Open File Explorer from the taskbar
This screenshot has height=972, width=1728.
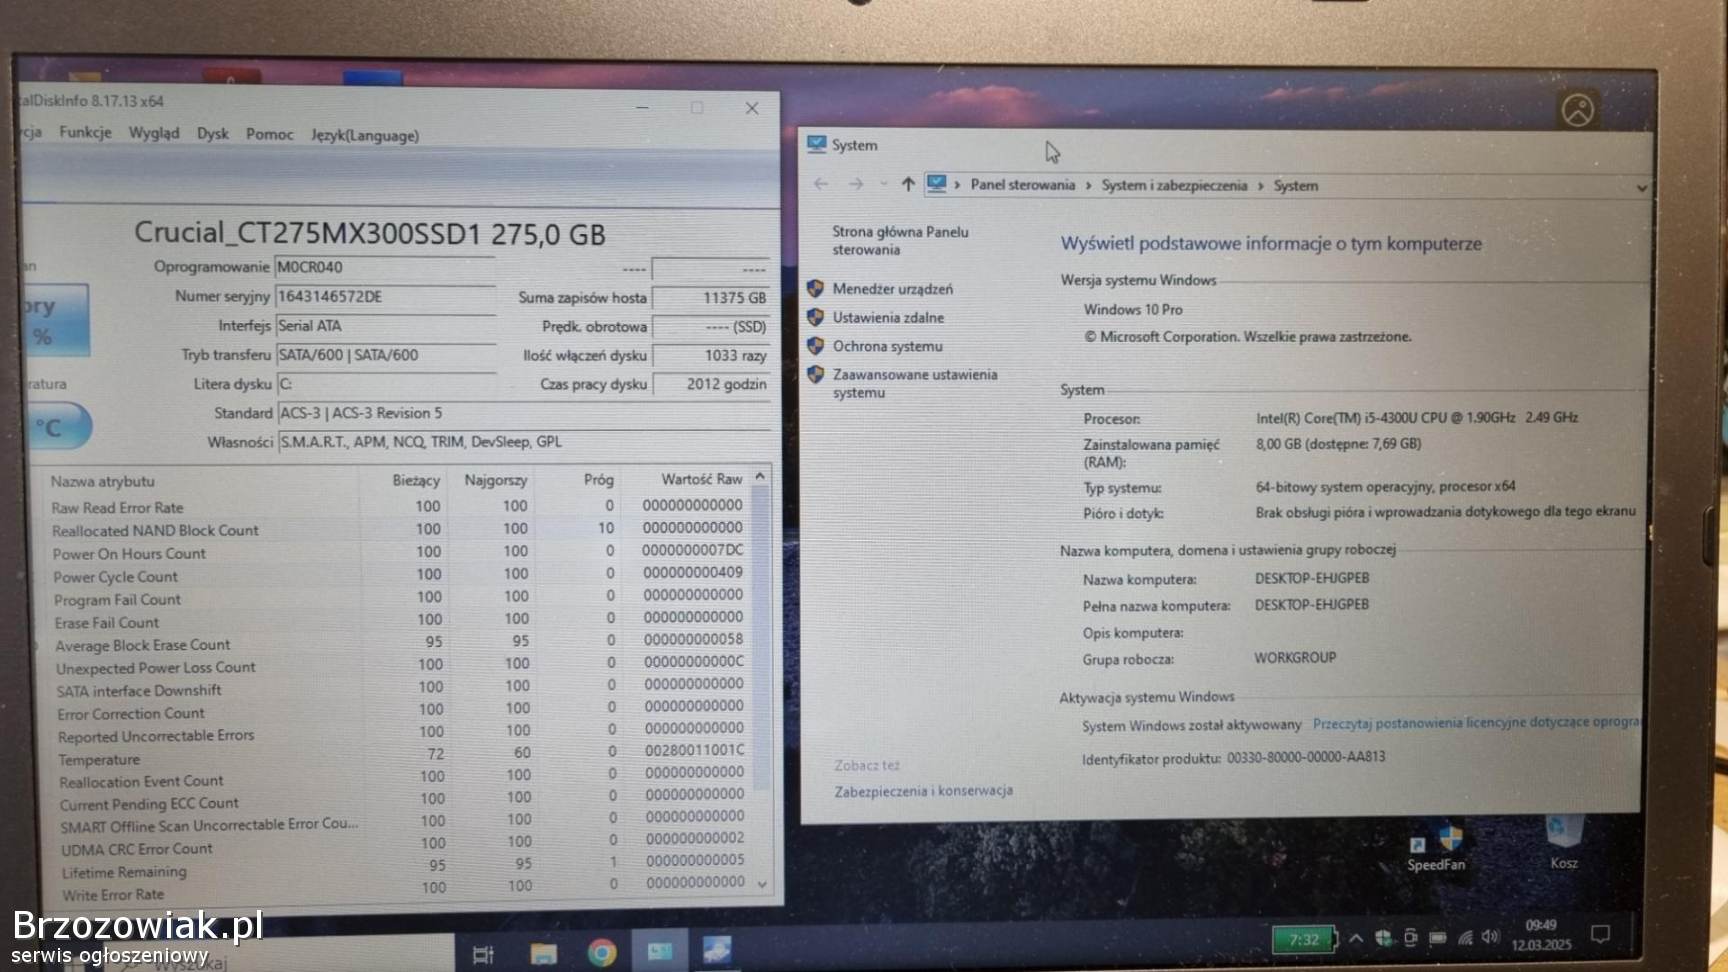pos(543,953)
